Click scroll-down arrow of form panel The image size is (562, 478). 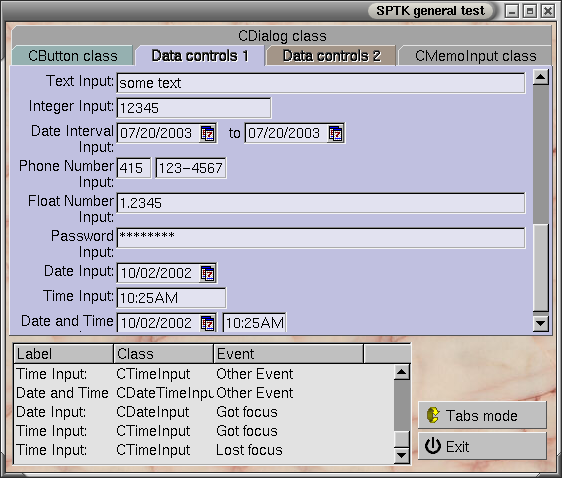click(540, 324)
